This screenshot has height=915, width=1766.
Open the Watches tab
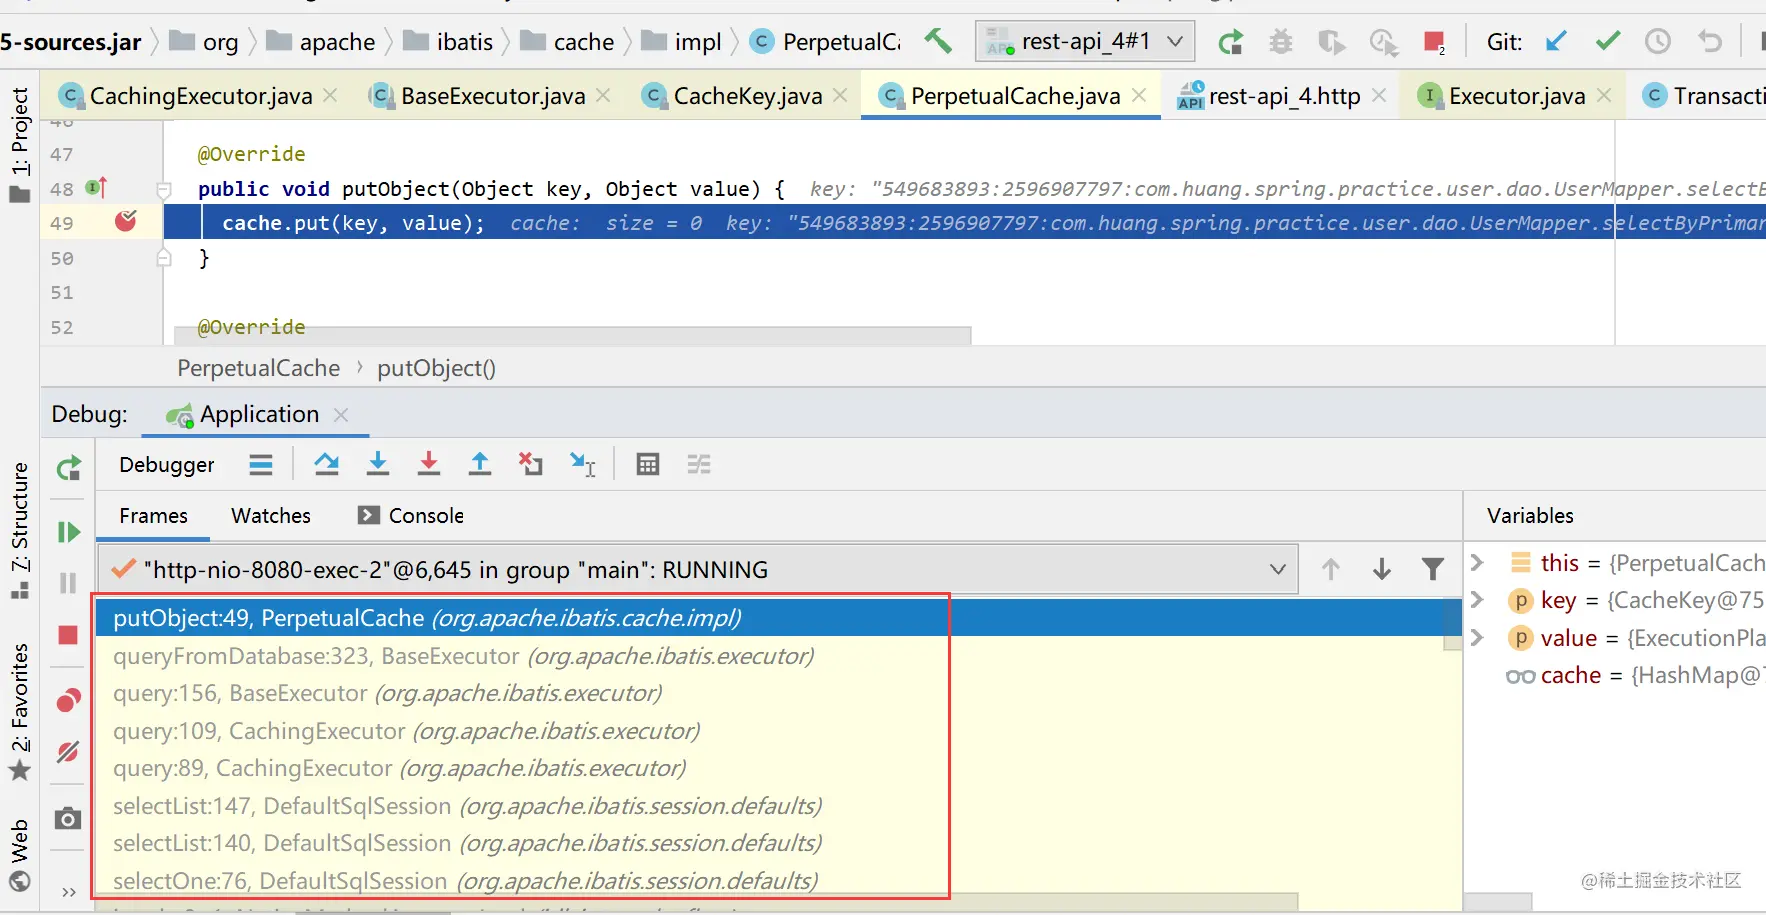coord(271,516)
